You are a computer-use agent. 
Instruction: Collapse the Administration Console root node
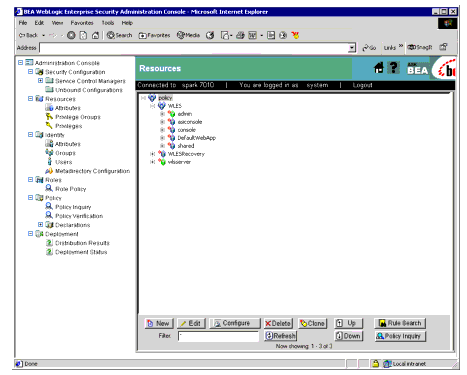pyautogui.click(x=21, y=62)
